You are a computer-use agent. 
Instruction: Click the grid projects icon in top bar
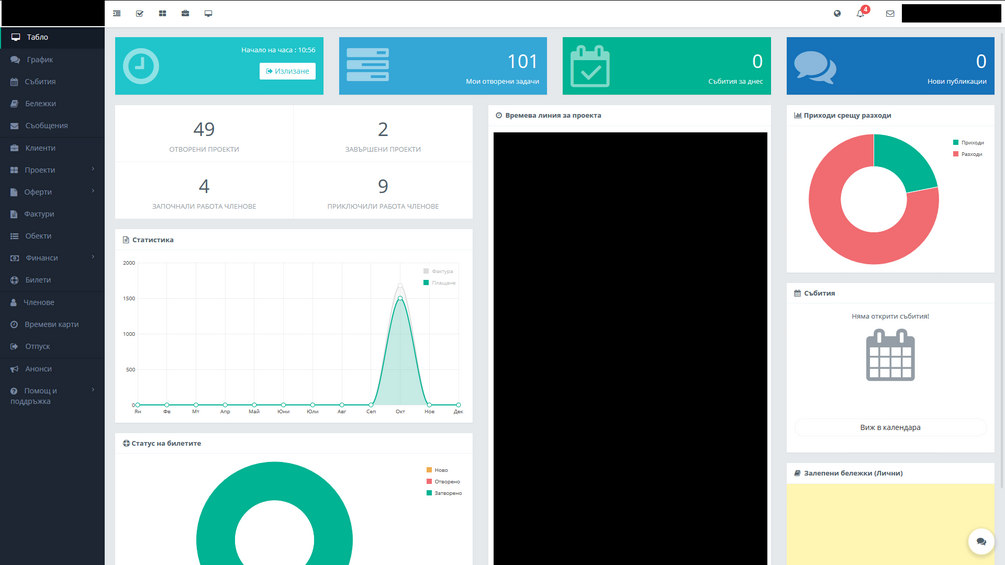click(x=163, y=13)
